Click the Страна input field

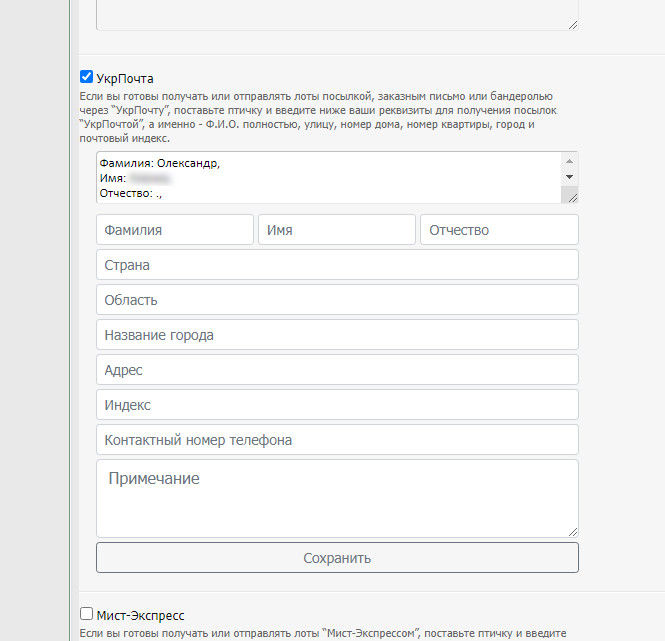point(337,265)
